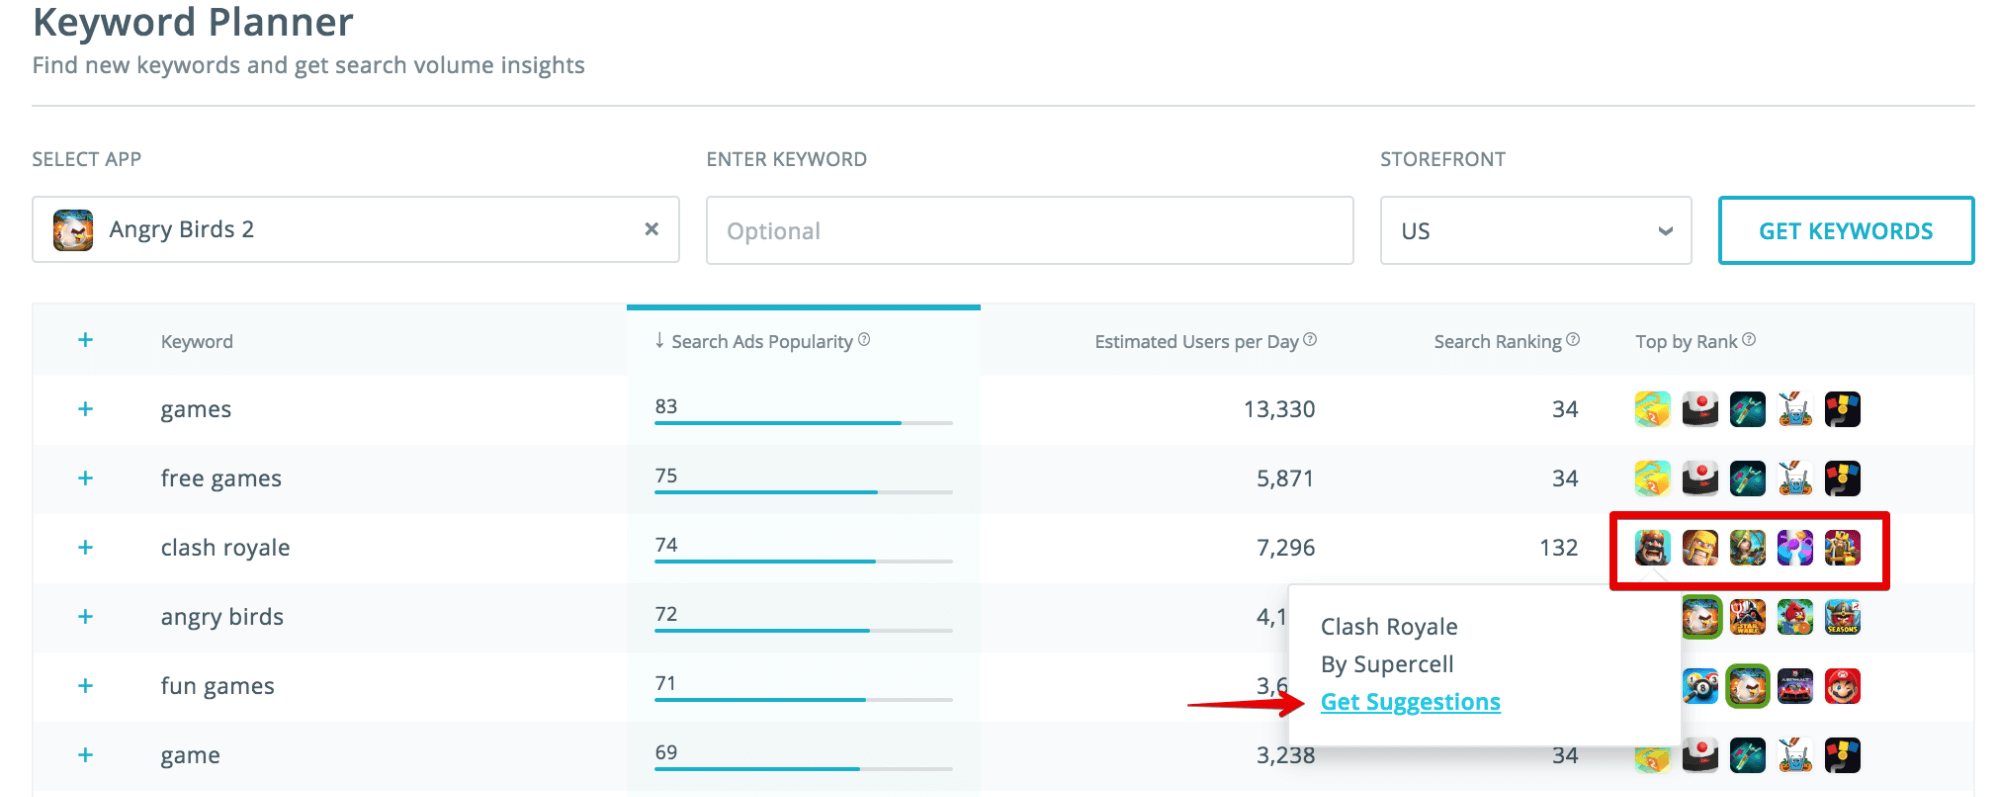Click the green archer app icon in clash royale row

(x=1748, y=547)
